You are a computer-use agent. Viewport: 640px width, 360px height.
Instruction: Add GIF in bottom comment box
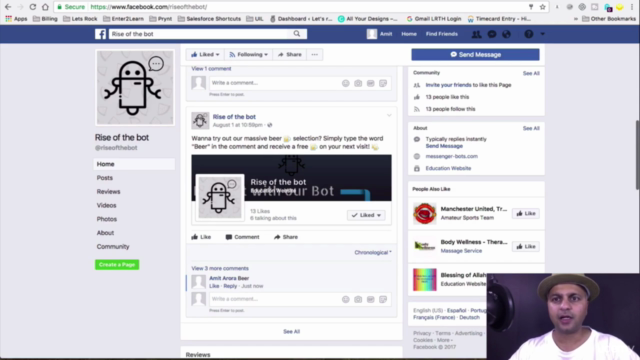pos(371,299)
